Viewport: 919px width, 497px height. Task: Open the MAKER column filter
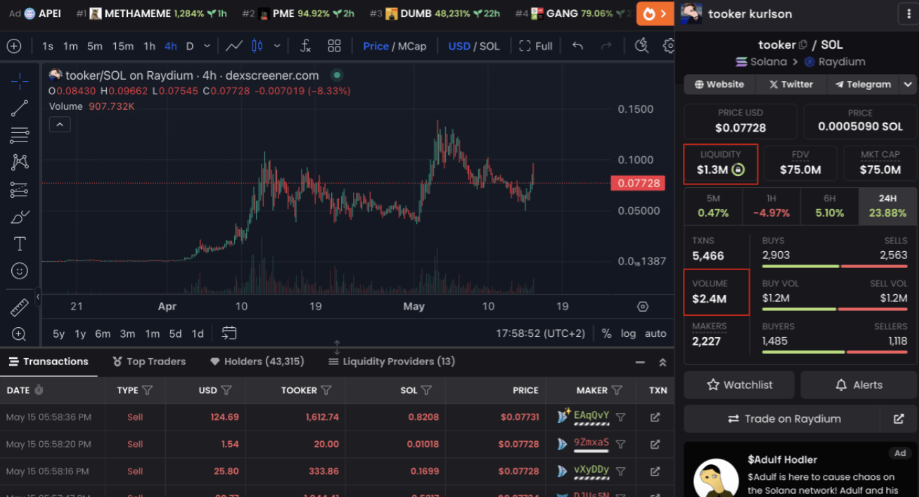(x=617, y=390)
